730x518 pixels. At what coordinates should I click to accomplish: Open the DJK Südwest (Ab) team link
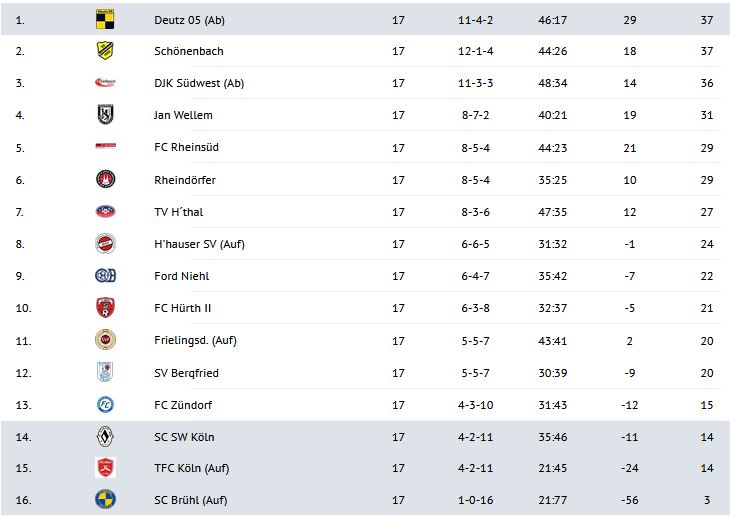click(199, 83)
